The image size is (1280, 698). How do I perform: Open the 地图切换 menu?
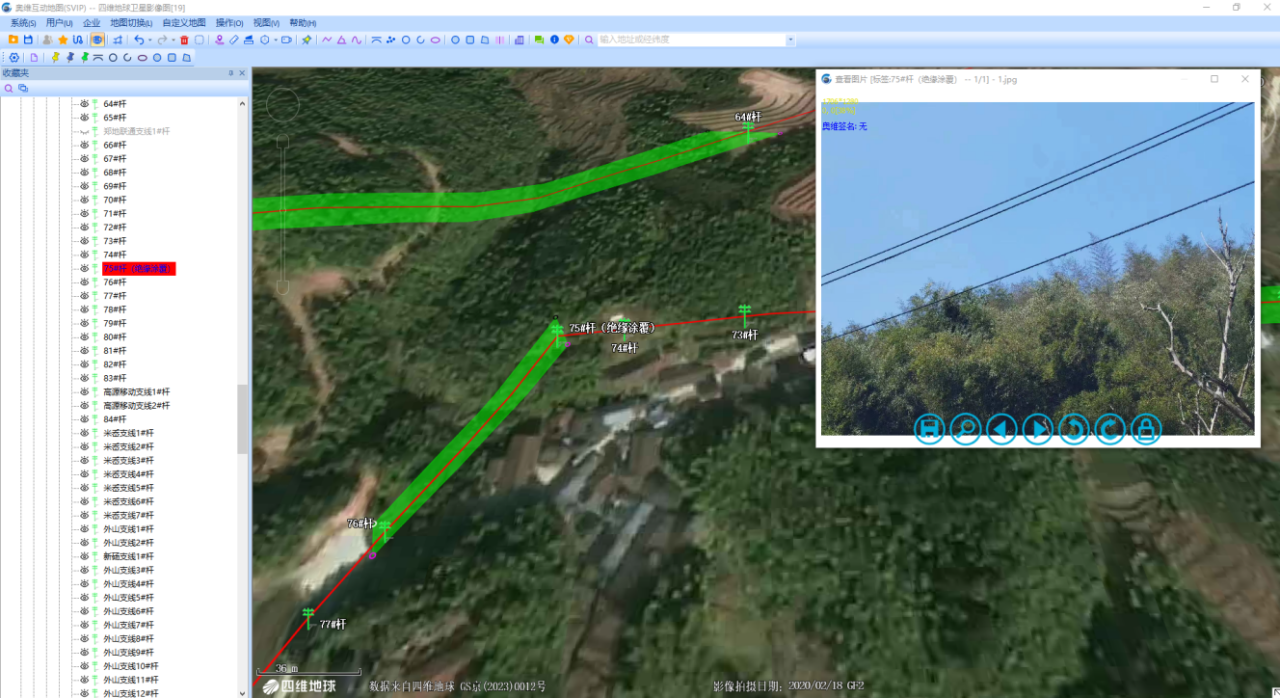click(x=130, y=22)
